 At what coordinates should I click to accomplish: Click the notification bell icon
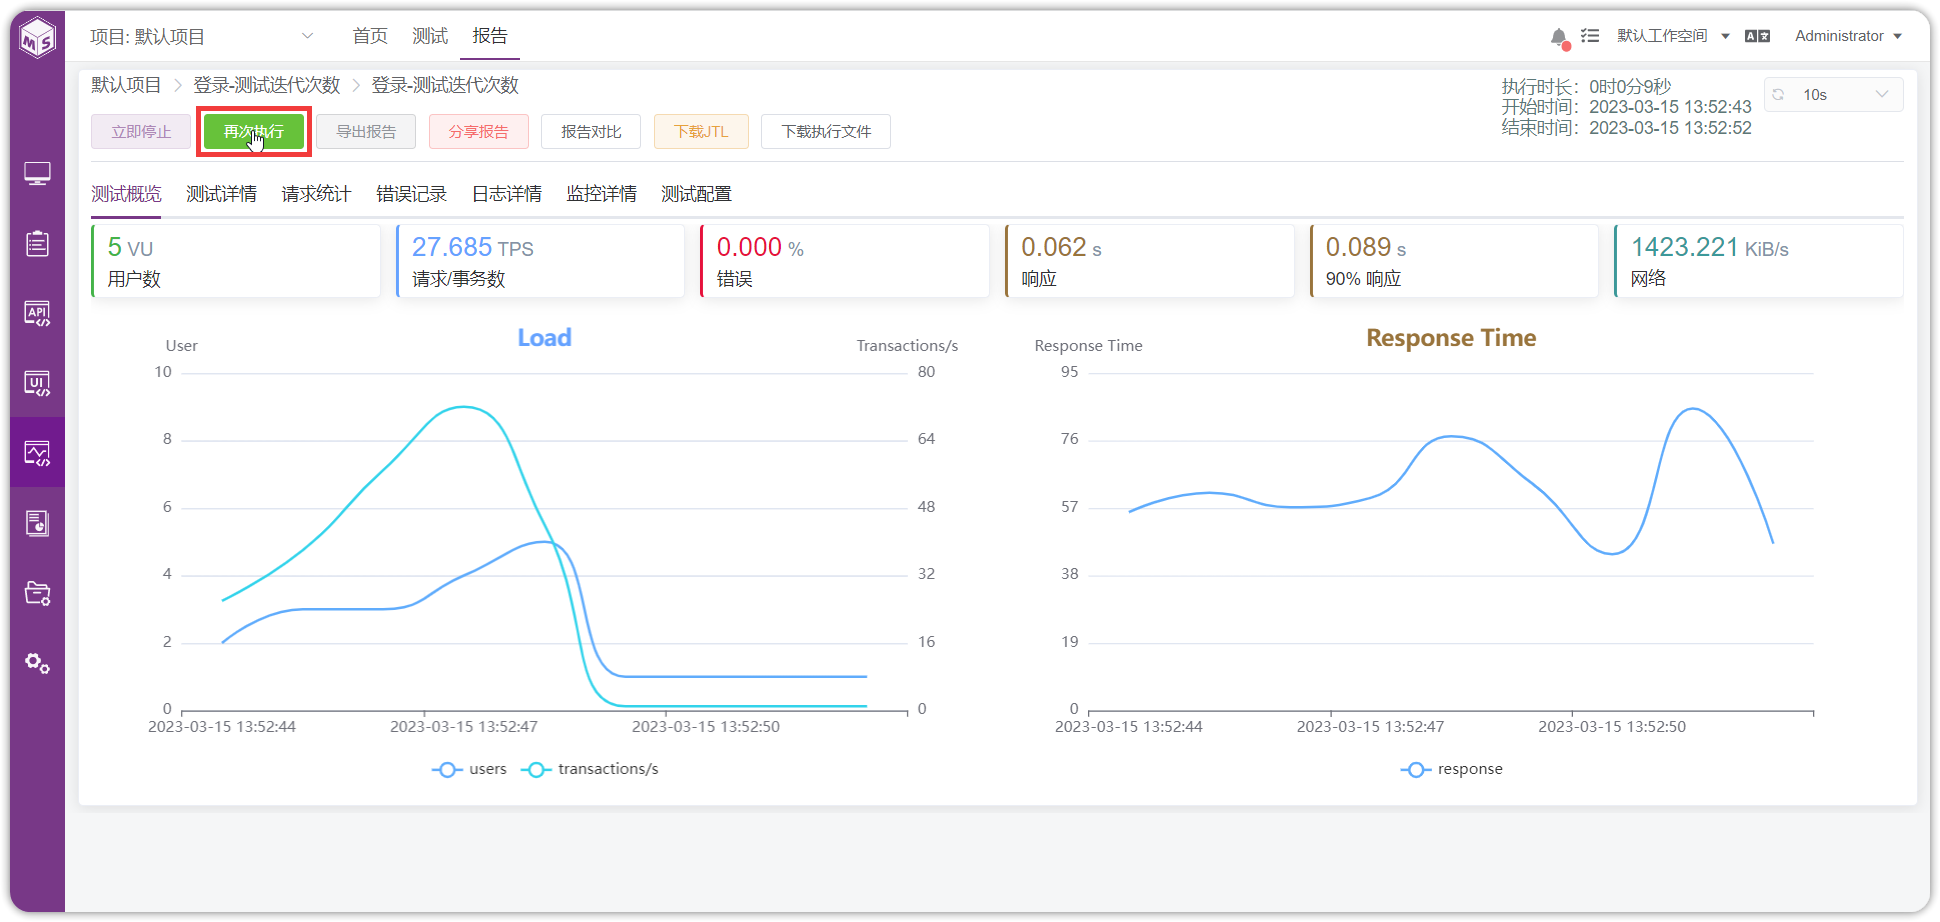click(1559, 37)
